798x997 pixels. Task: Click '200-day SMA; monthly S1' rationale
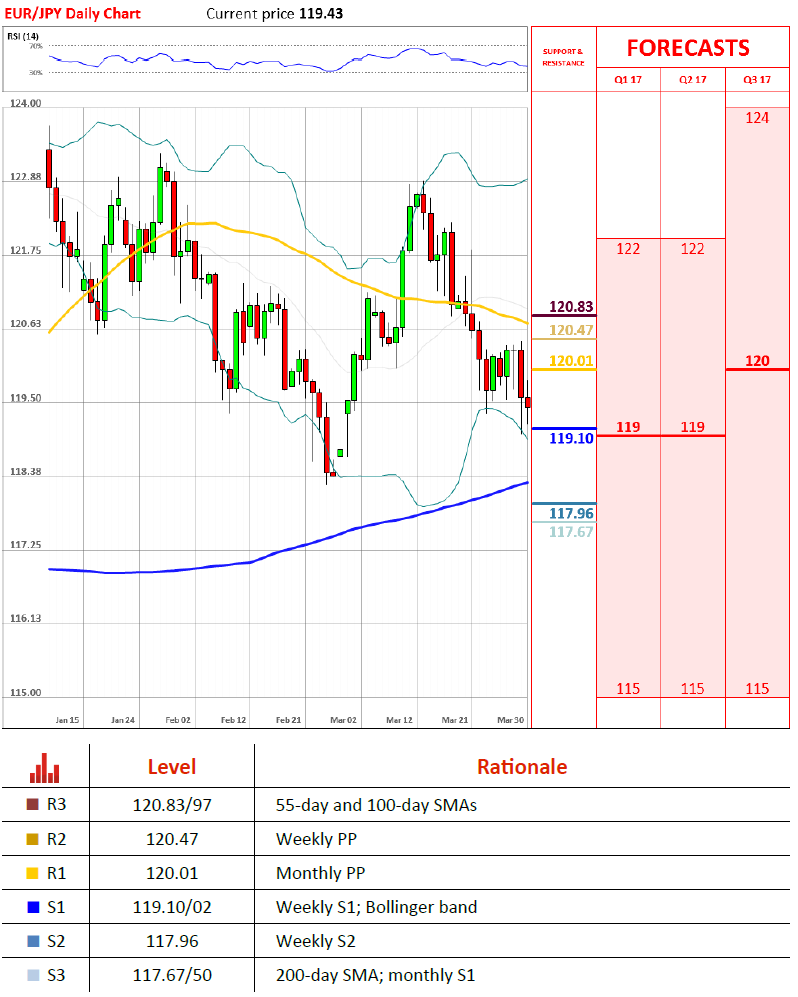tap(375, 975)
